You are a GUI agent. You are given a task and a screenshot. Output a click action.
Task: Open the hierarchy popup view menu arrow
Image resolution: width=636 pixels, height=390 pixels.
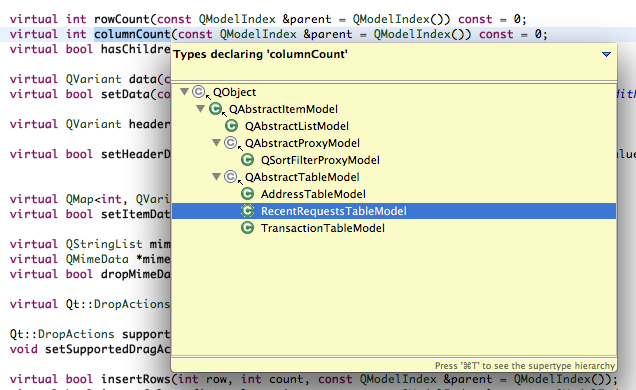pyautogui.click(x=606, y=54)
